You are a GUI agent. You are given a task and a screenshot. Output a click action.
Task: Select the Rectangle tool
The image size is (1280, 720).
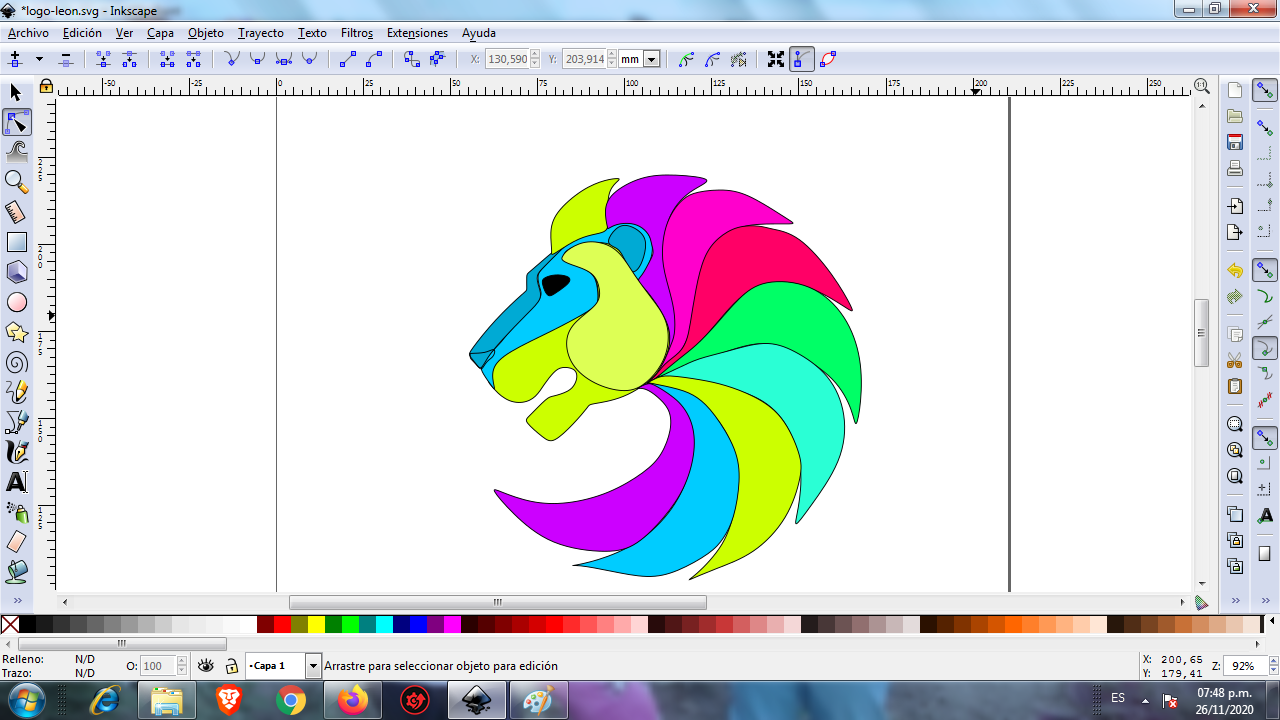coord(16,242)
